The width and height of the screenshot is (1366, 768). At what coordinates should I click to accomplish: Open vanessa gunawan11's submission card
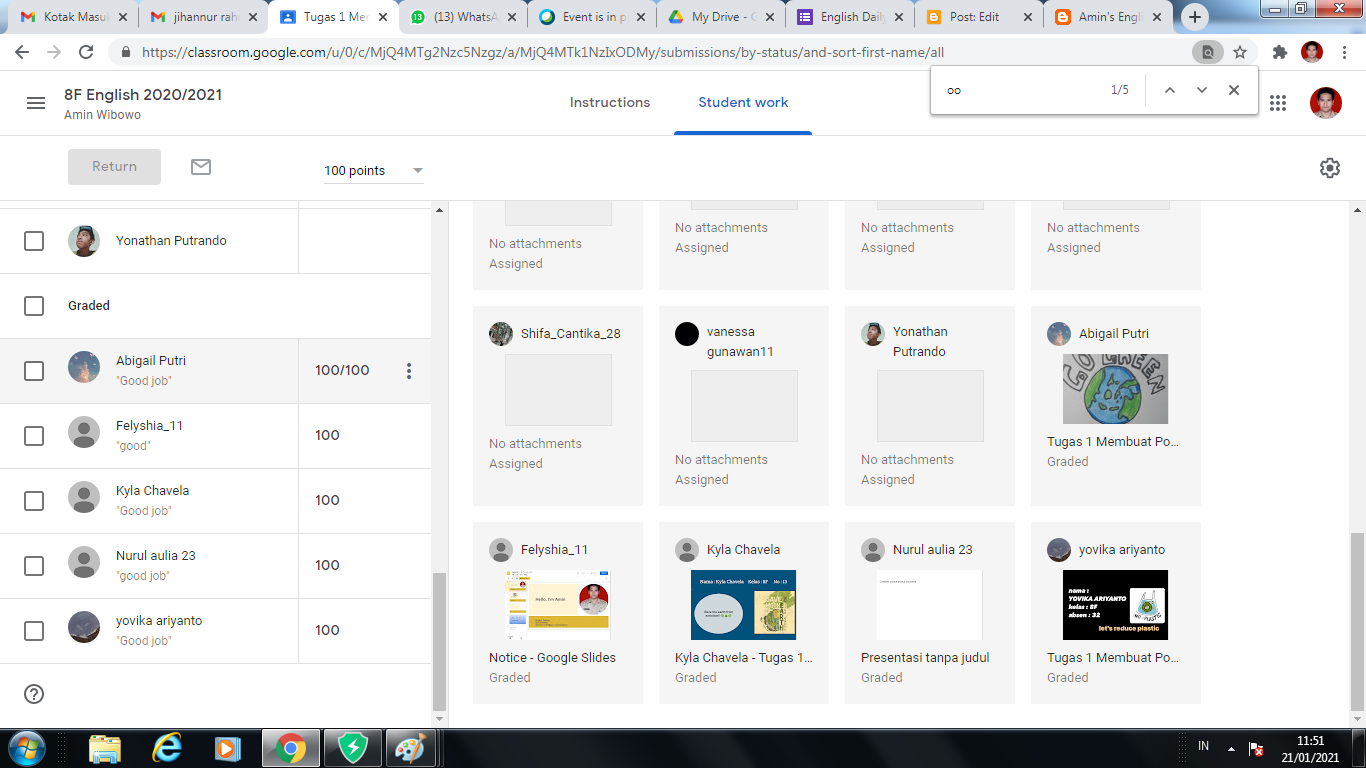click(744, 406)
